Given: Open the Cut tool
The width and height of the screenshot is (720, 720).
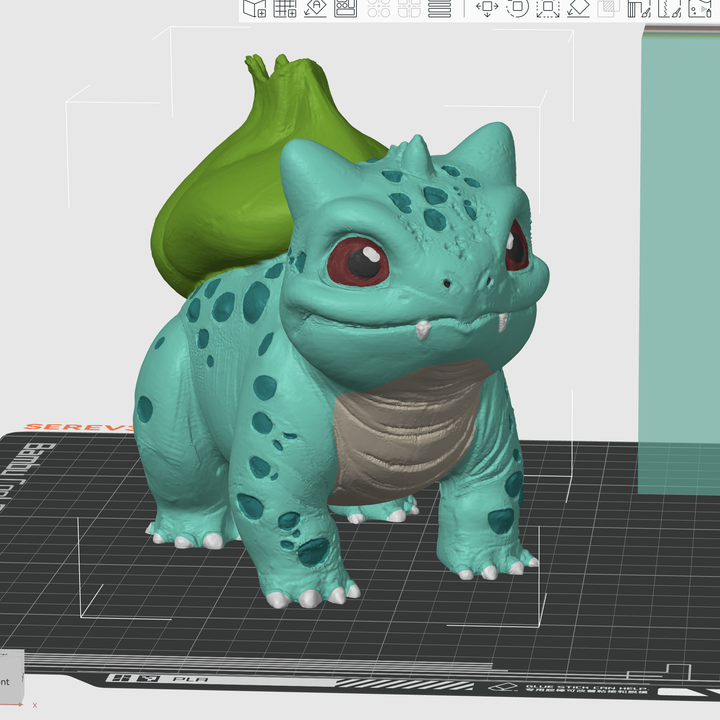Looking at the screenshot, I should click(x=608, y=9).
